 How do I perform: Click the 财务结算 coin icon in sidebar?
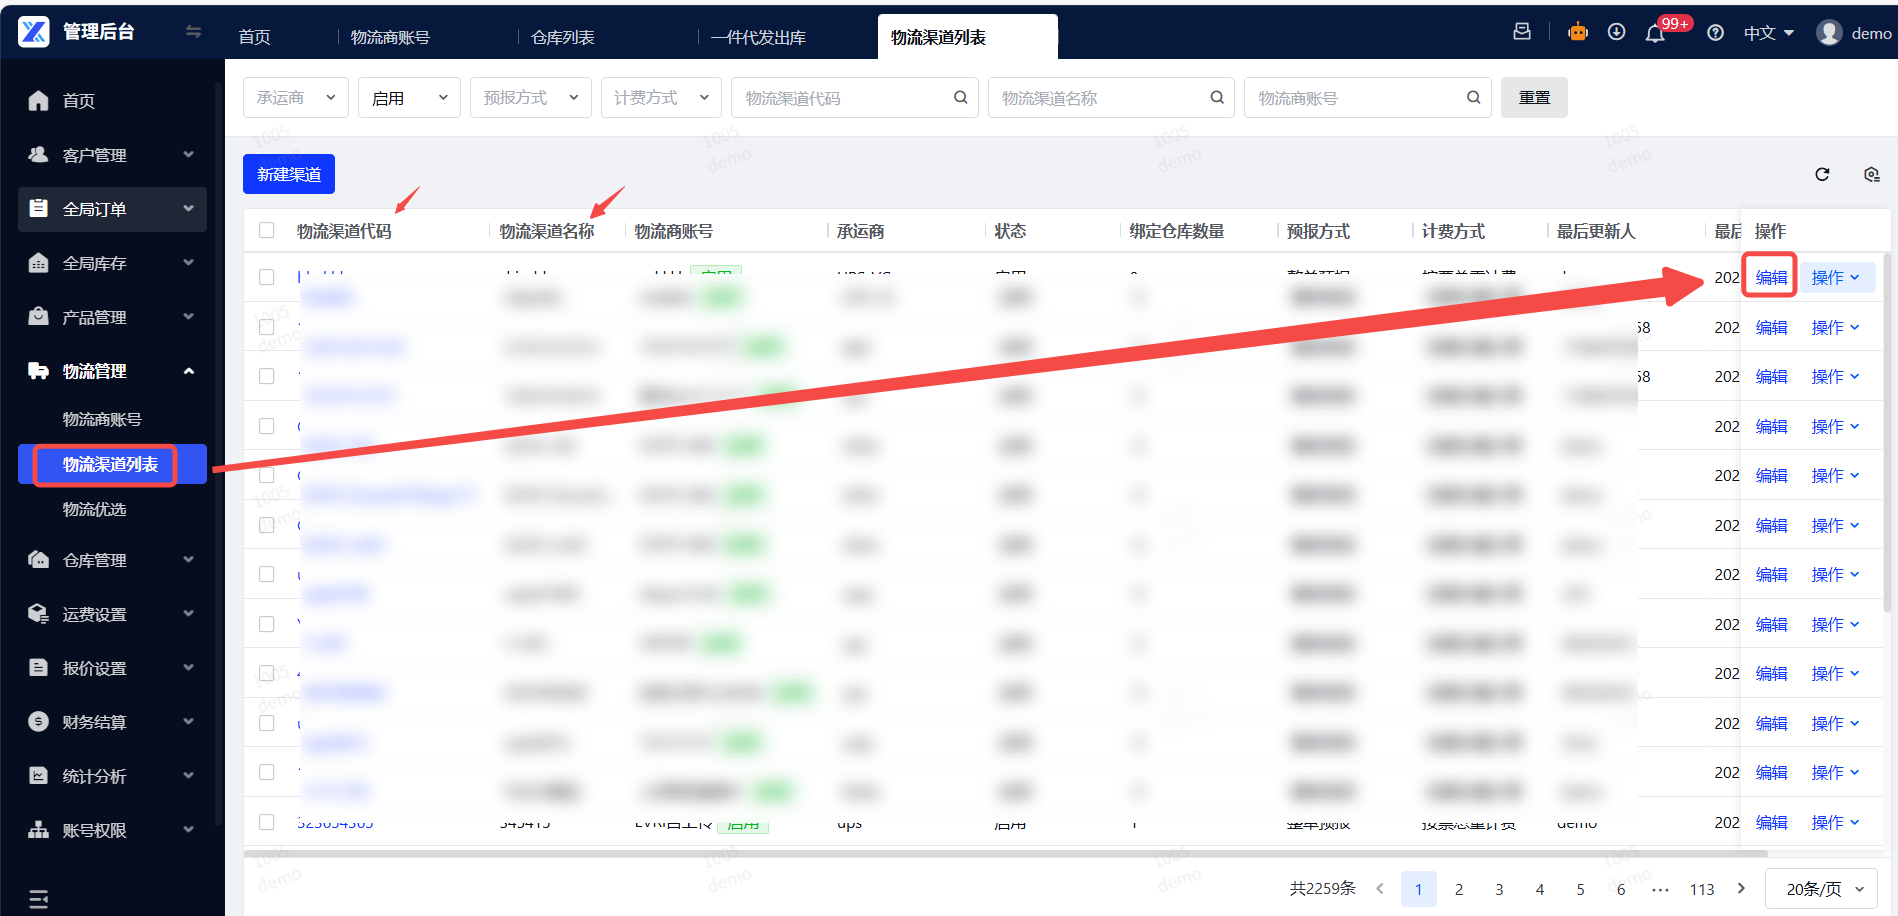38,722
